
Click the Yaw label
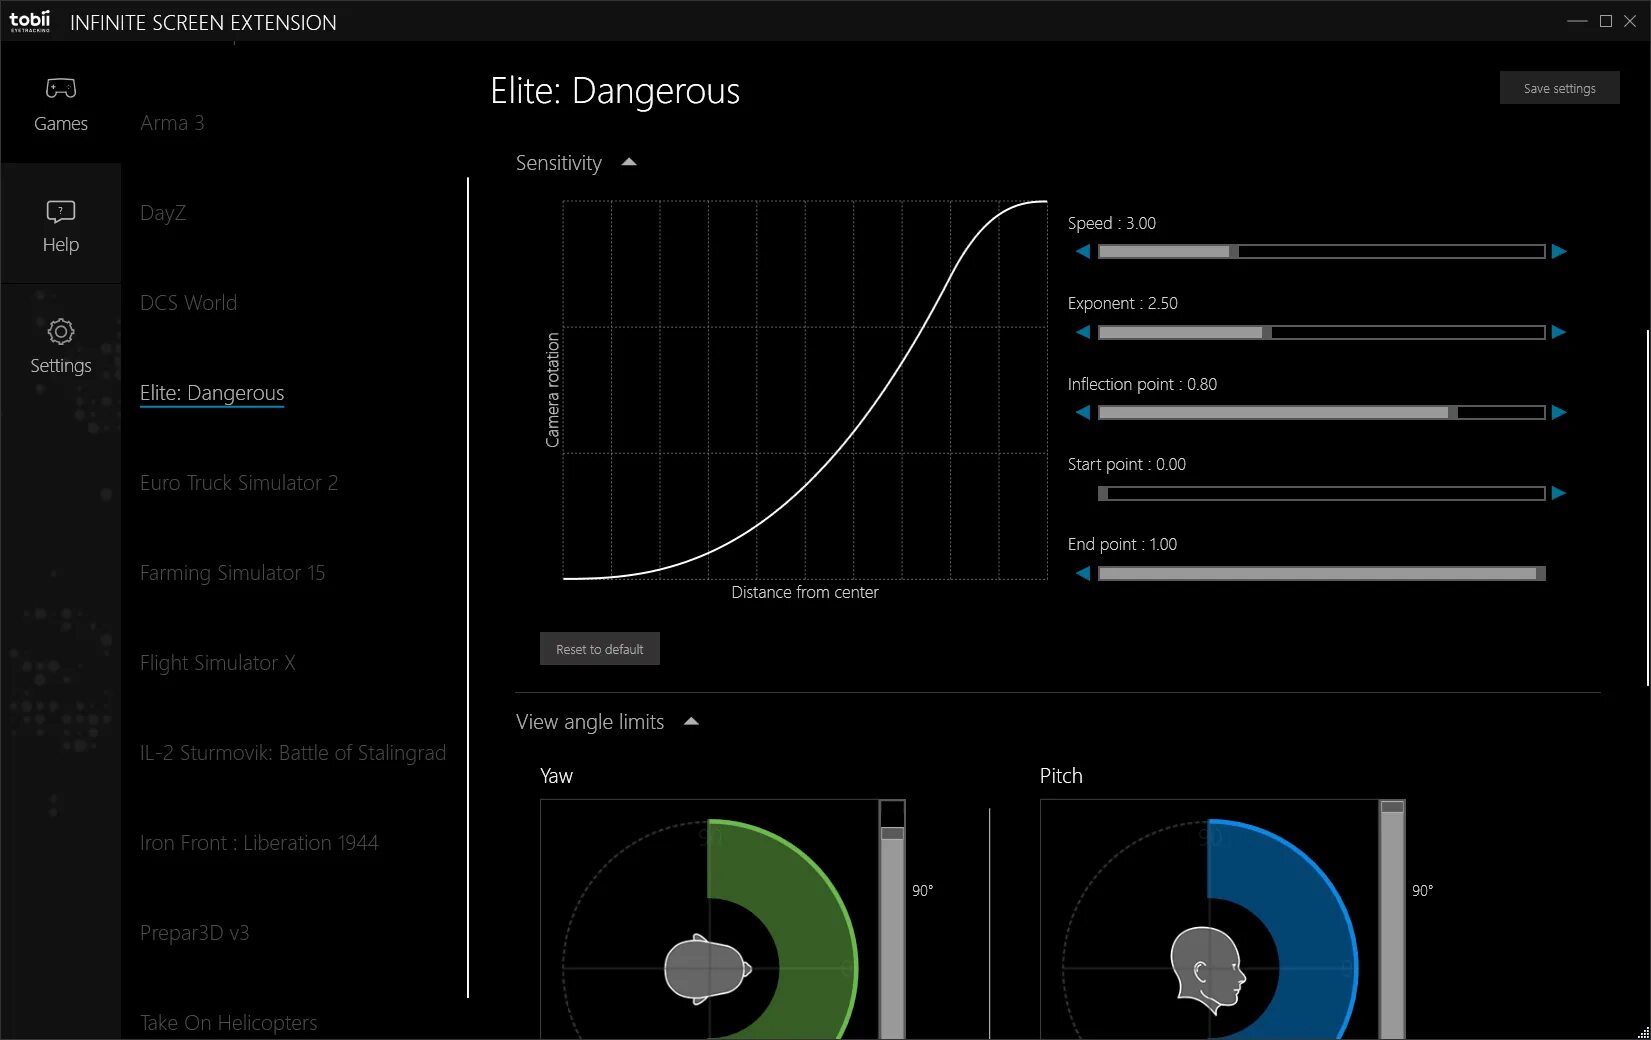556,776
